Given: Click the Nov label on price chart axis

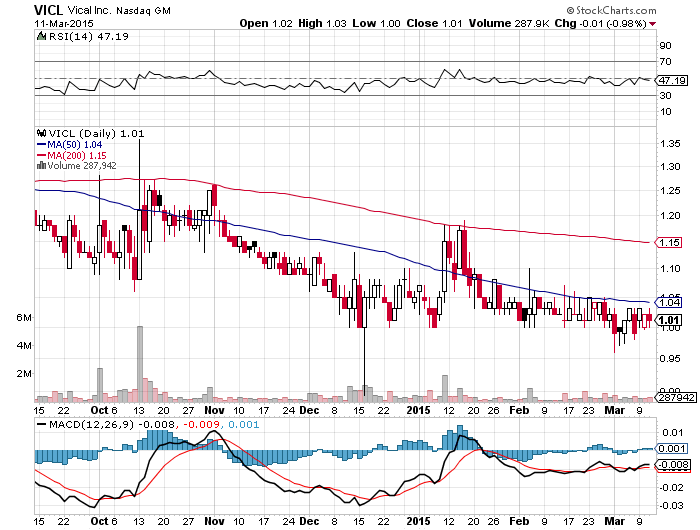Looking at the screenshot, I should (214, 410).
